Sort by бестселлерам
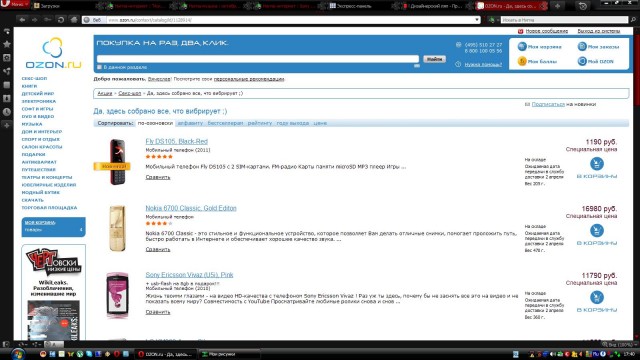This screenshot has height=360, width=640. [225, 123]
